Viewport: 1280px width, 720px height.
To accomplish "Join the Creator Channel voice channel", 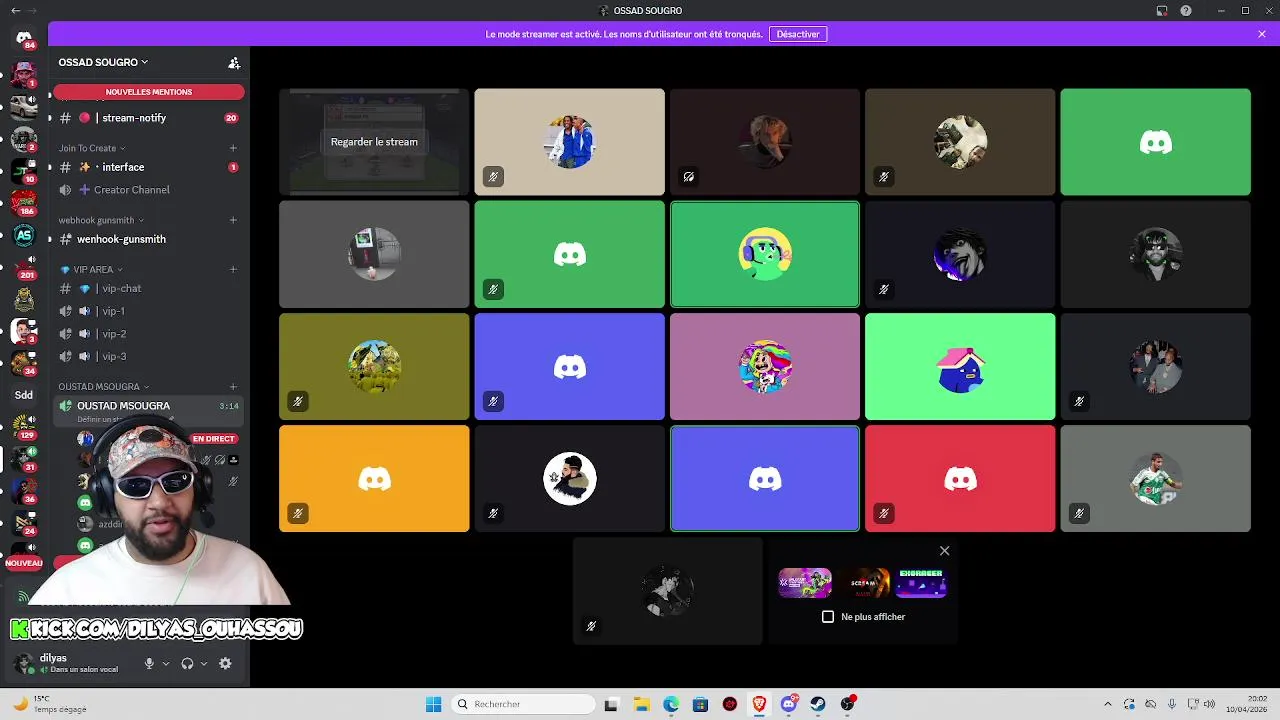I will point(148,190).
